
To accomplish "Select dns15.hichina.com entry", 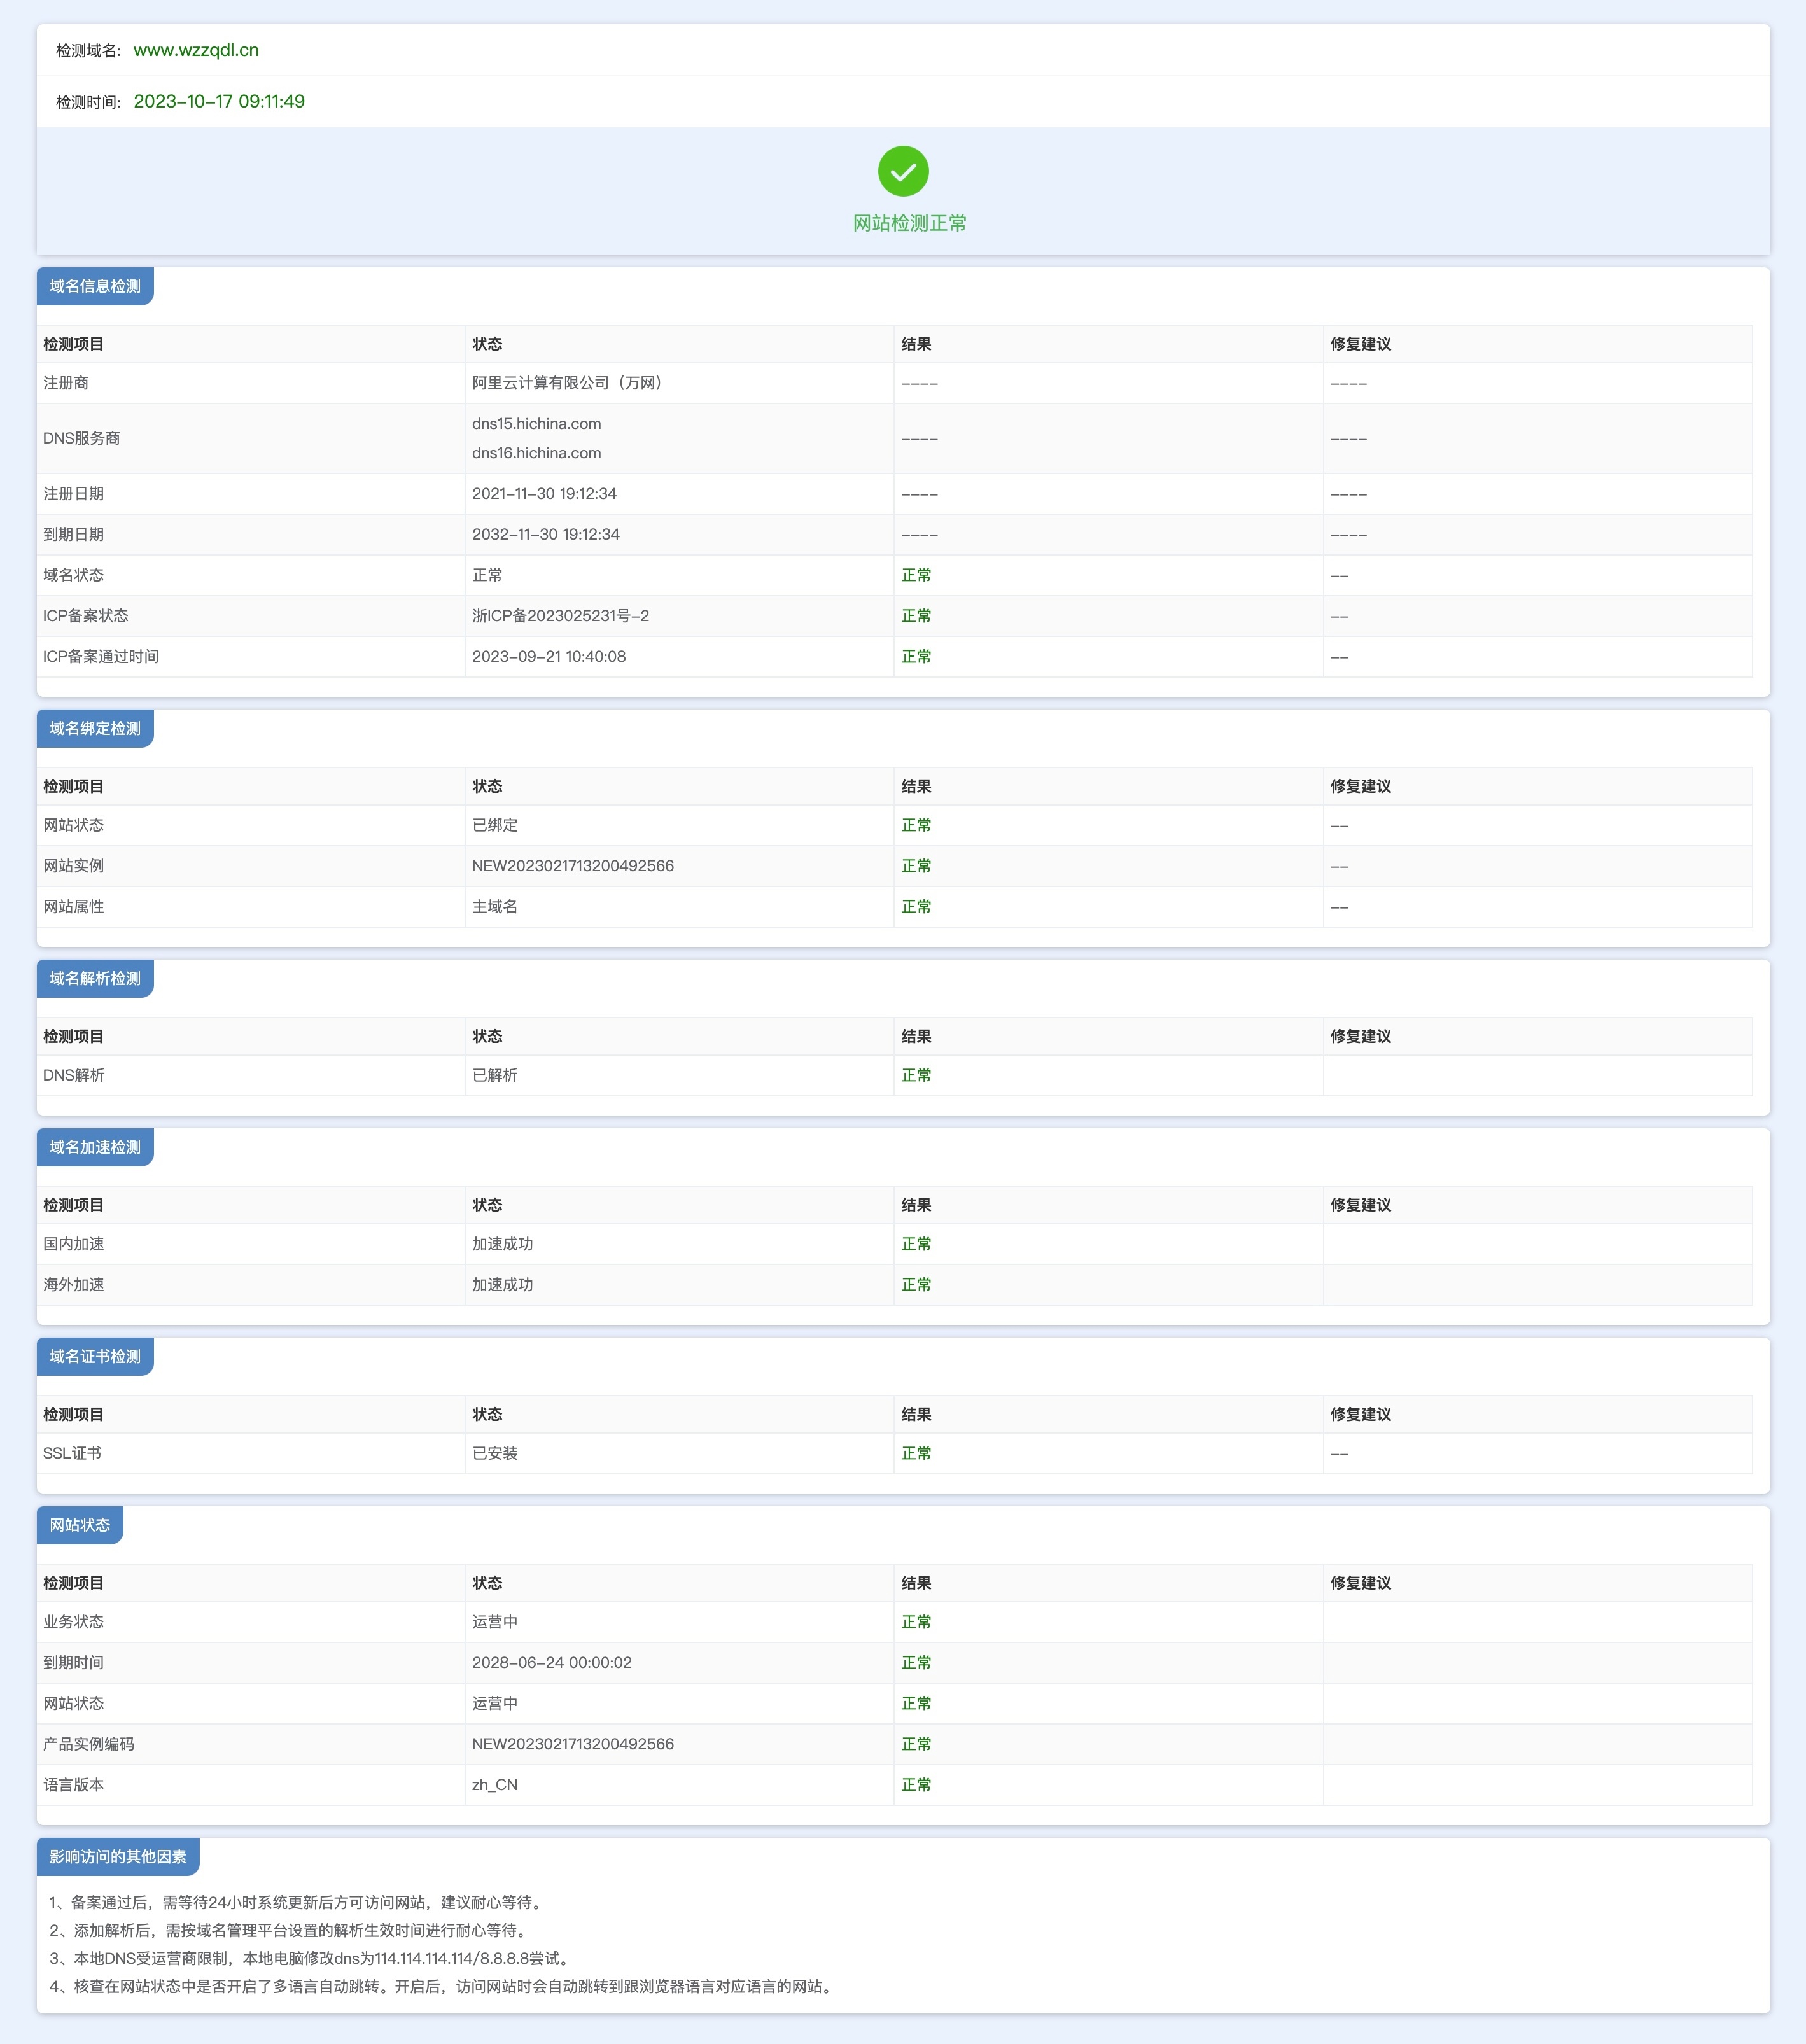I will (x=537, y=424).
